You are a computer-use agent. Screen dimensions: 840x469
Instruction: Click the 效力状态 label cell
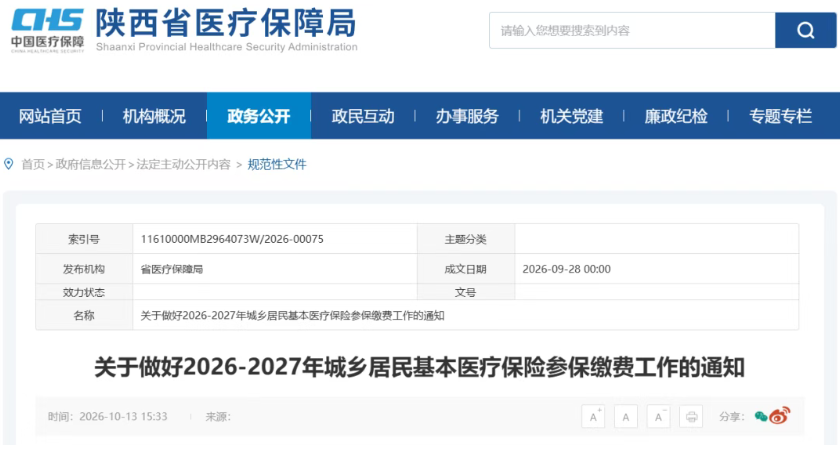coord(84,292)
